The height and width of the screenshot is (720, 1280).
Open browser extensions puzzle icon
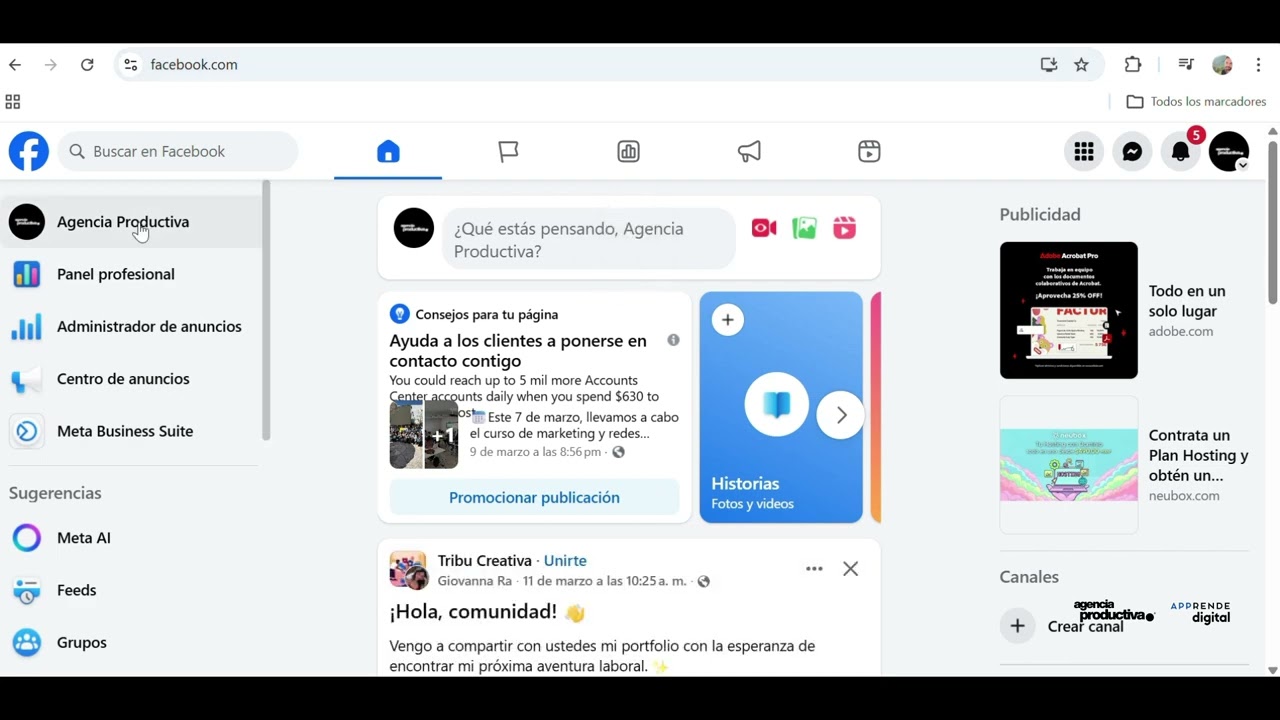tap(1133, 65)
